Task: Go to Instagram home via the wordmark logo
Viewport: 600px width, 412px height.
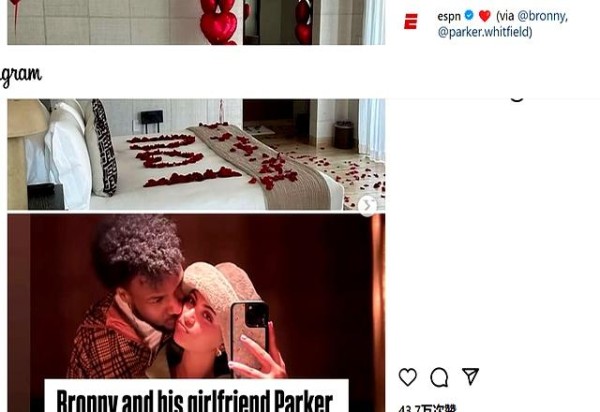Action: [20, 75]
